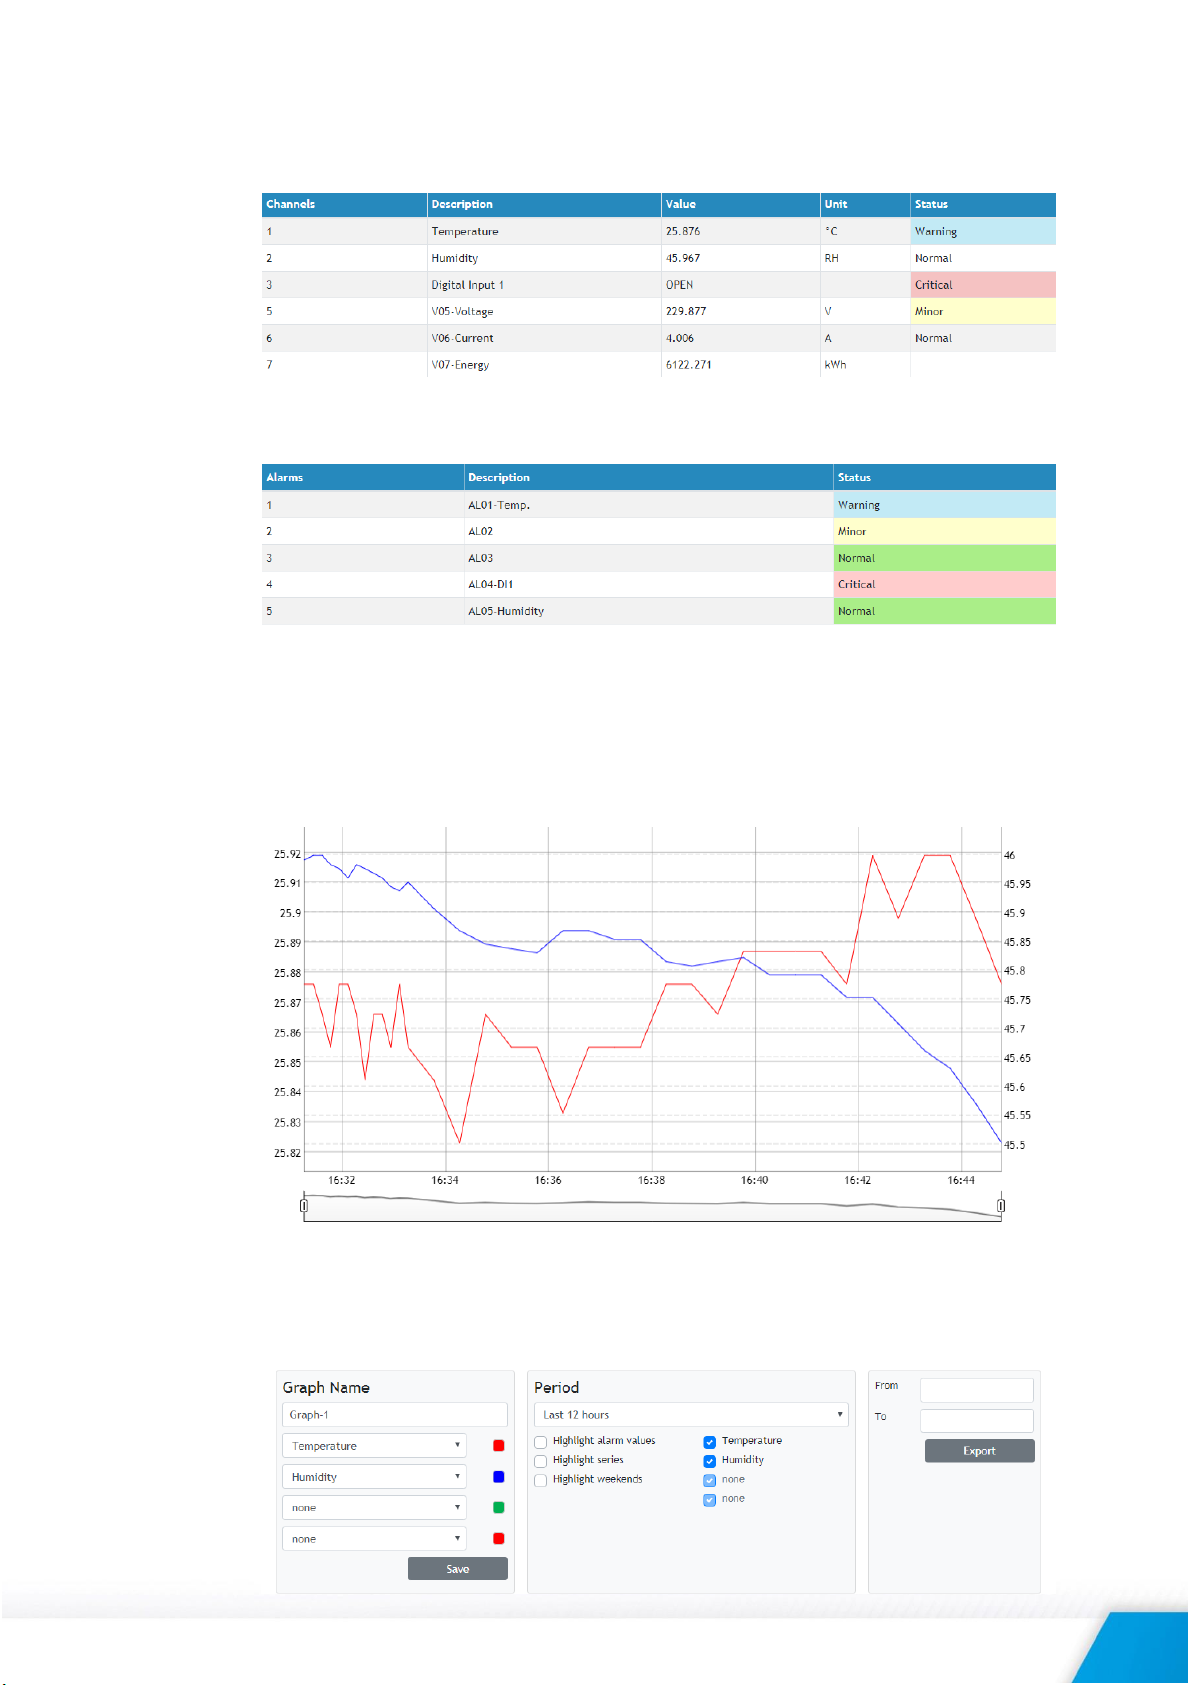Click the V06-Current description cell
The width and height of the screenshot is (1192, 1685).
tap(544, 338)
